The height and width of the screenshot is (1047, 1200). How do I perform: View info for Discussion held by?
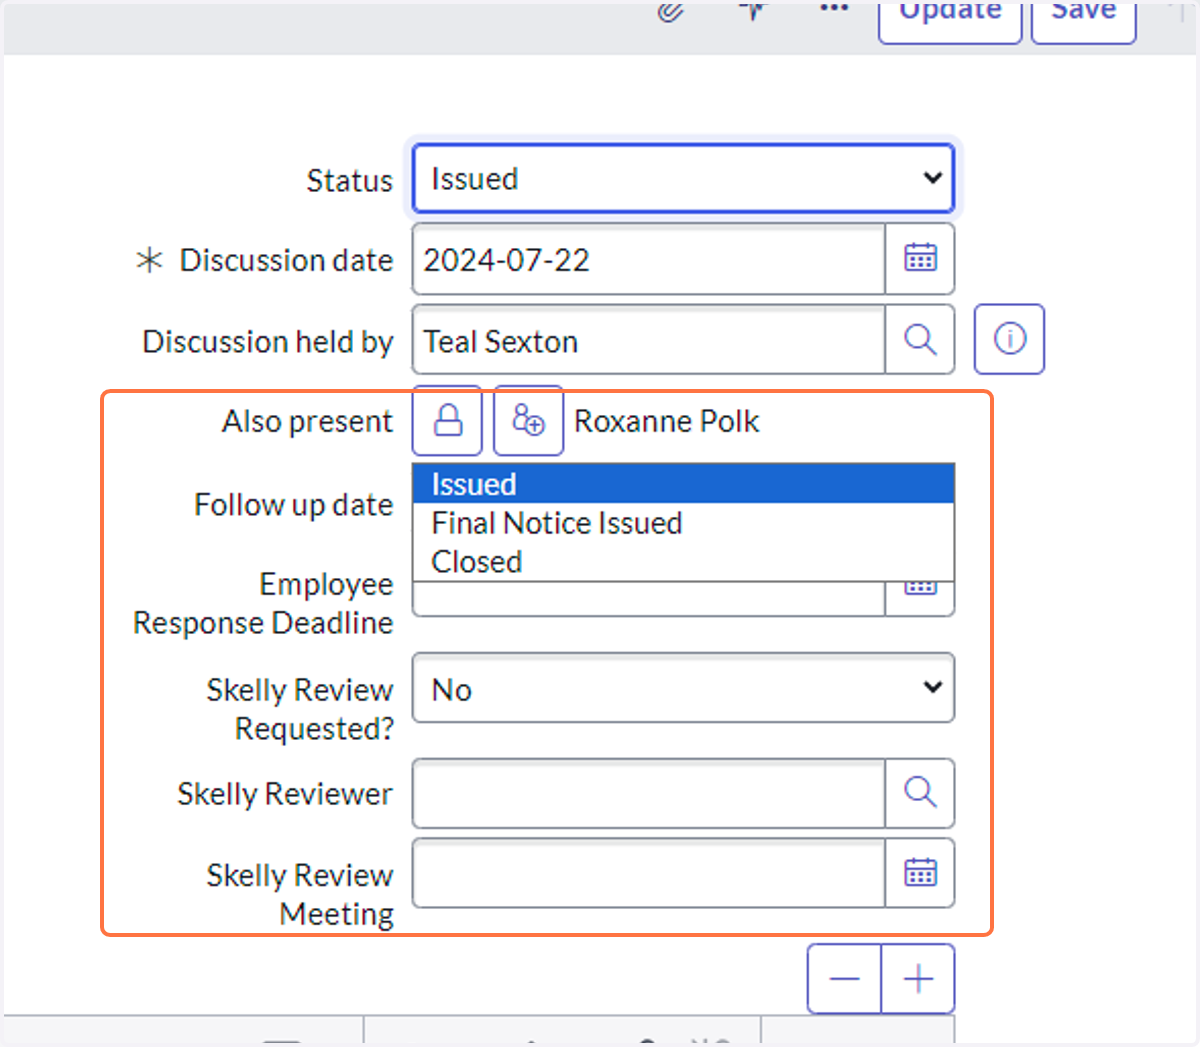click(1009, 339)
